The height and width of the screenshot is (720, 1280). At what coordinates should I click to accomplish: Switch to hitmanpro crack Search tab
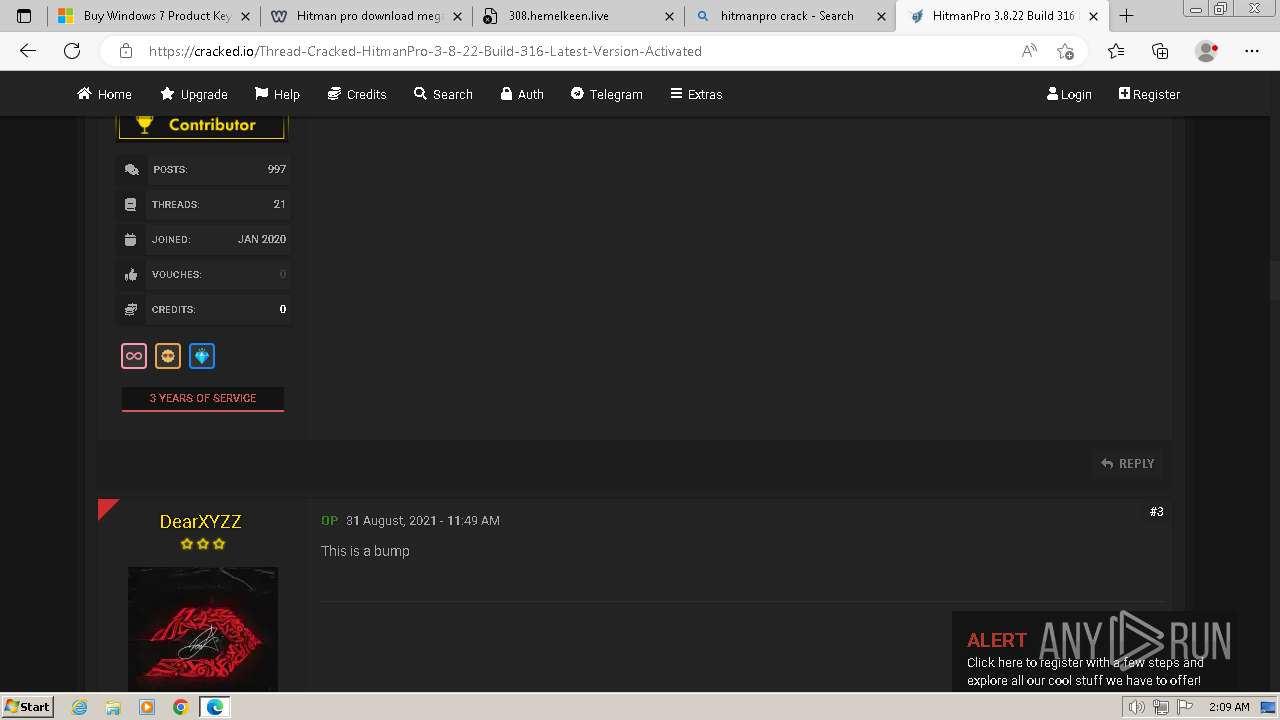click(790, 16)
